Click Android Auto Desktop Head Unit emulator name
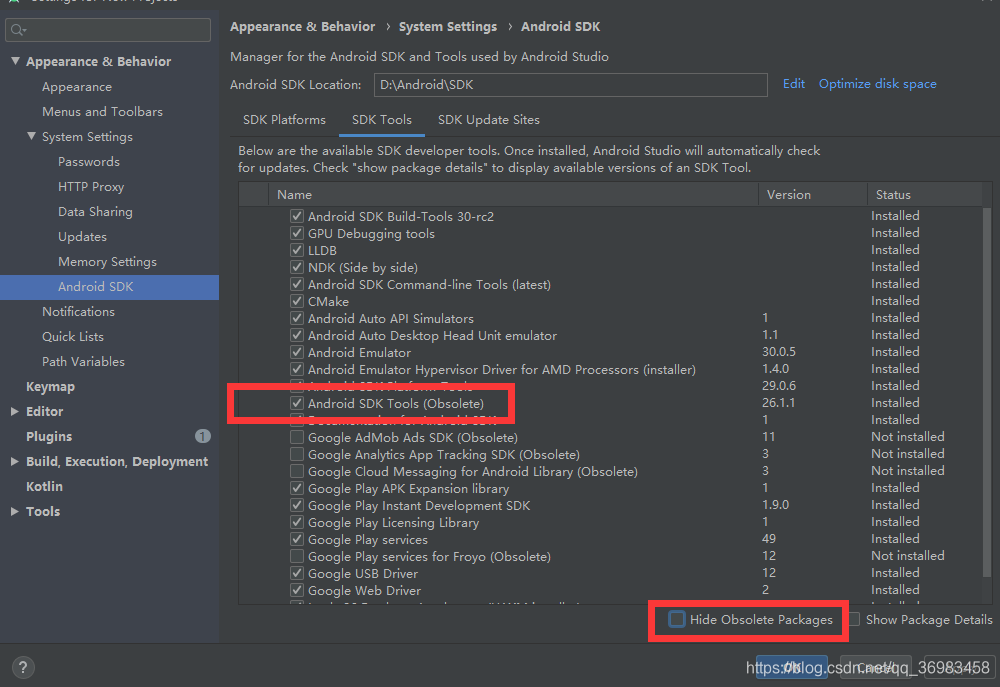This screenshot has width=1000, height=687. (x=432, y=336)
